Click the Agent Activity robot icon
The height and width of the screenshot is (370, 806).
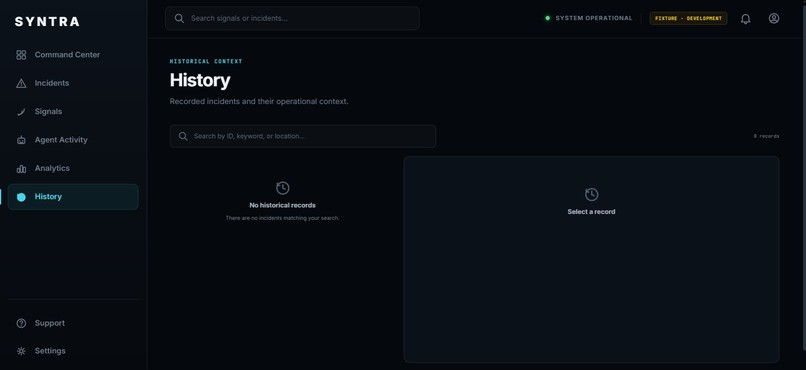(21, 140)
